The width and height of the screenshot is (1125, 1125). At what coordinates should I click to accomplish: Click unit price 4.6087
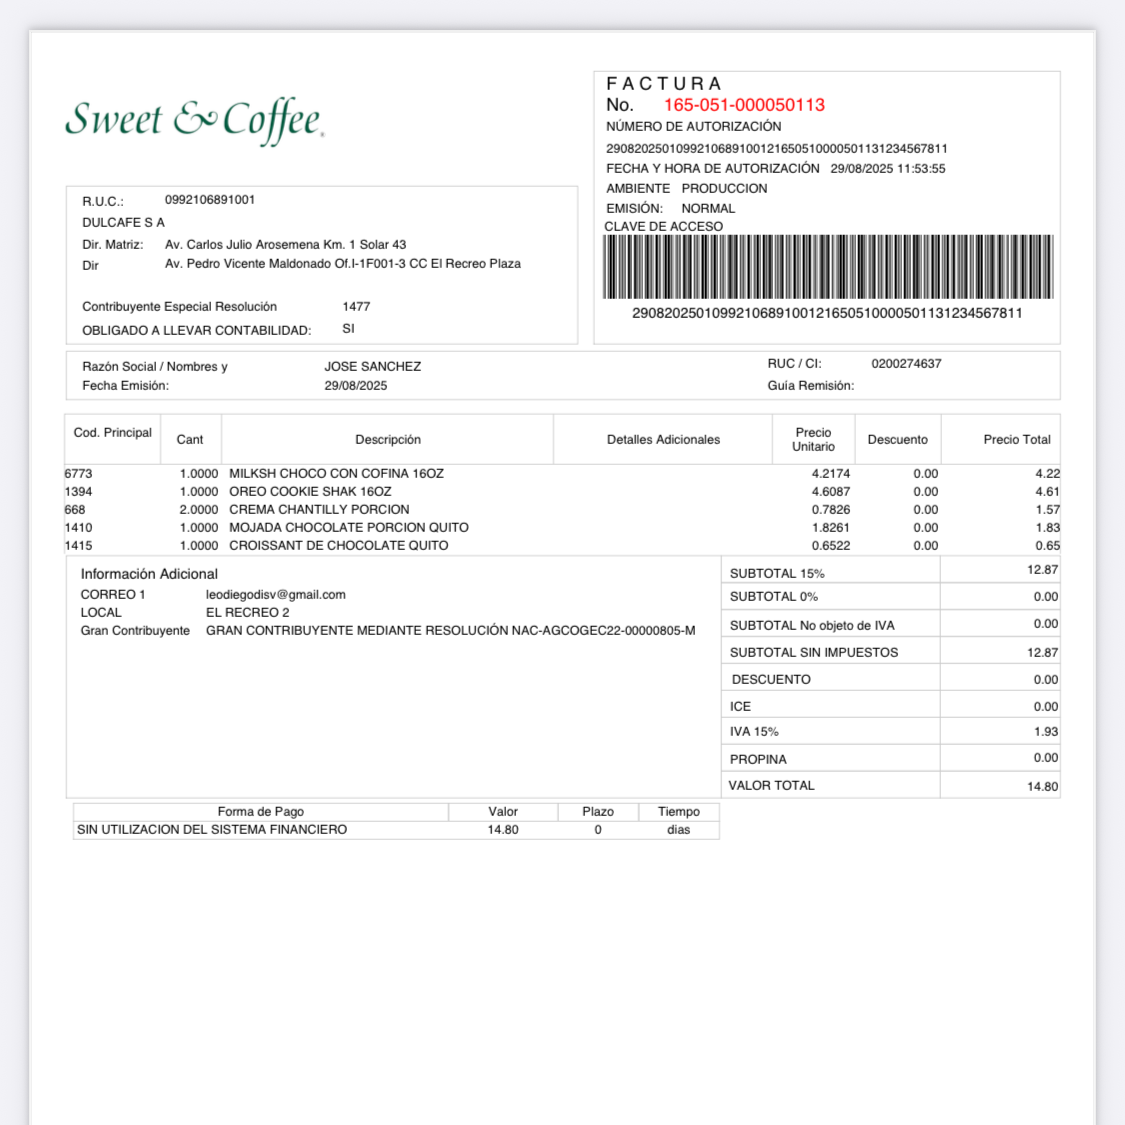pyautogui.click(x=831, y=491)
